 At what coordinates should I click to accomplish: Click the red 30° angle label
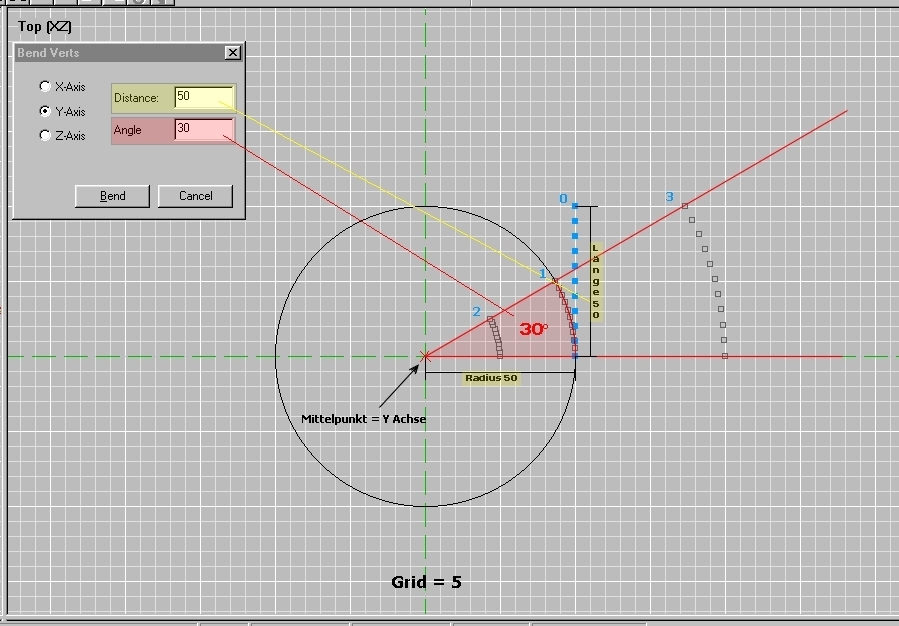pyautogui.click(x=533, y=329)
